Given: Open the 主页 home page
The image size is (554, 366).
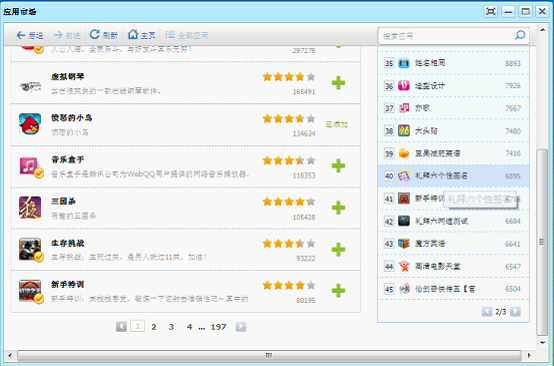Looking at the screenshot, I should coord(141,35).
